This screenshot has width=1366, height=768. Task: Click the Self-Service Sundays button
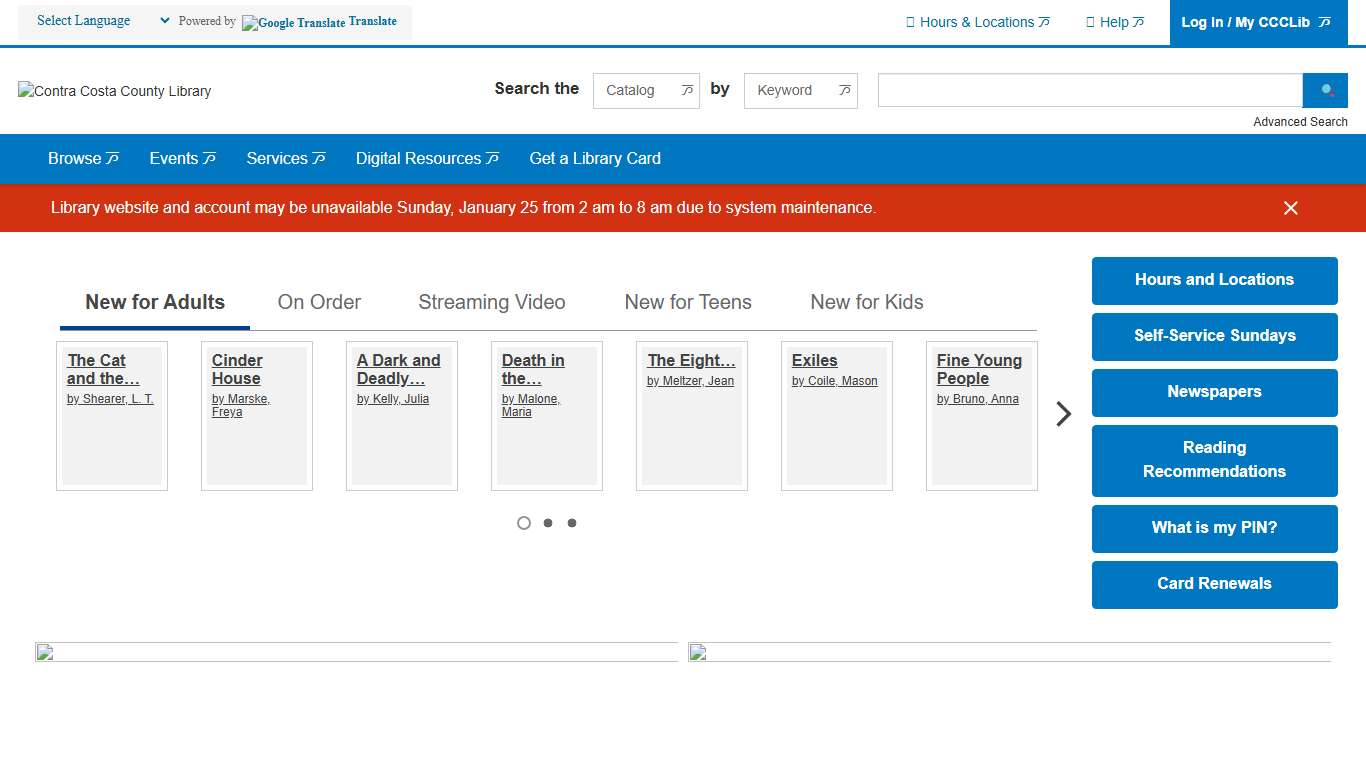tap(1214, 336)
